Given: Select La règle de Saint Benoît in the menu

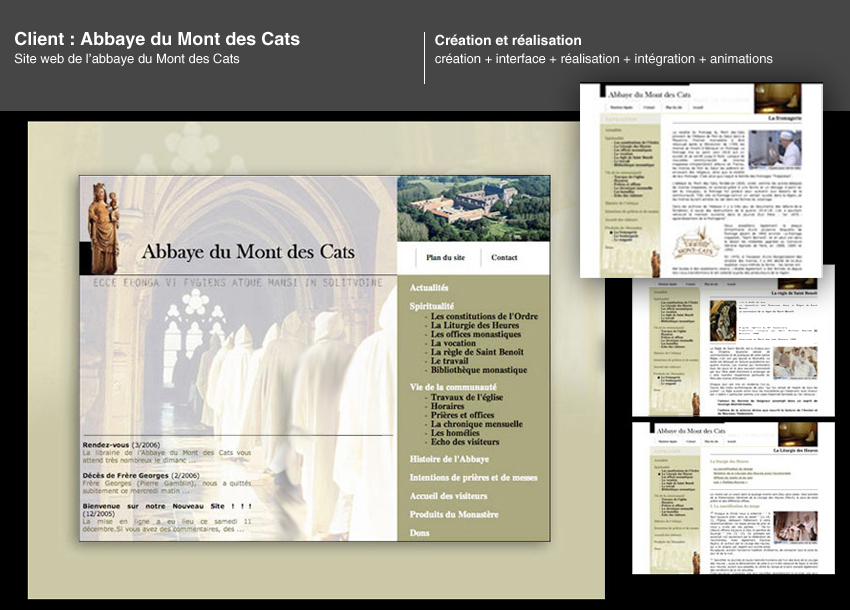Looking at the screenshot, I should pos(477,352).
